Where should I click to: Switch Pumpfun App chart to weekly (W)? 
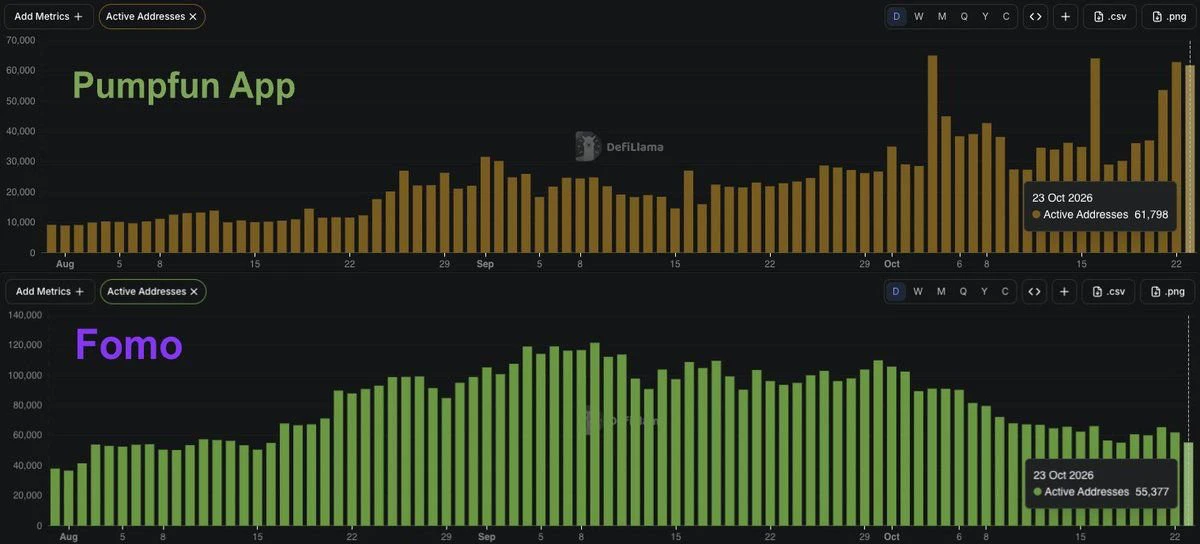coord(918,16)
